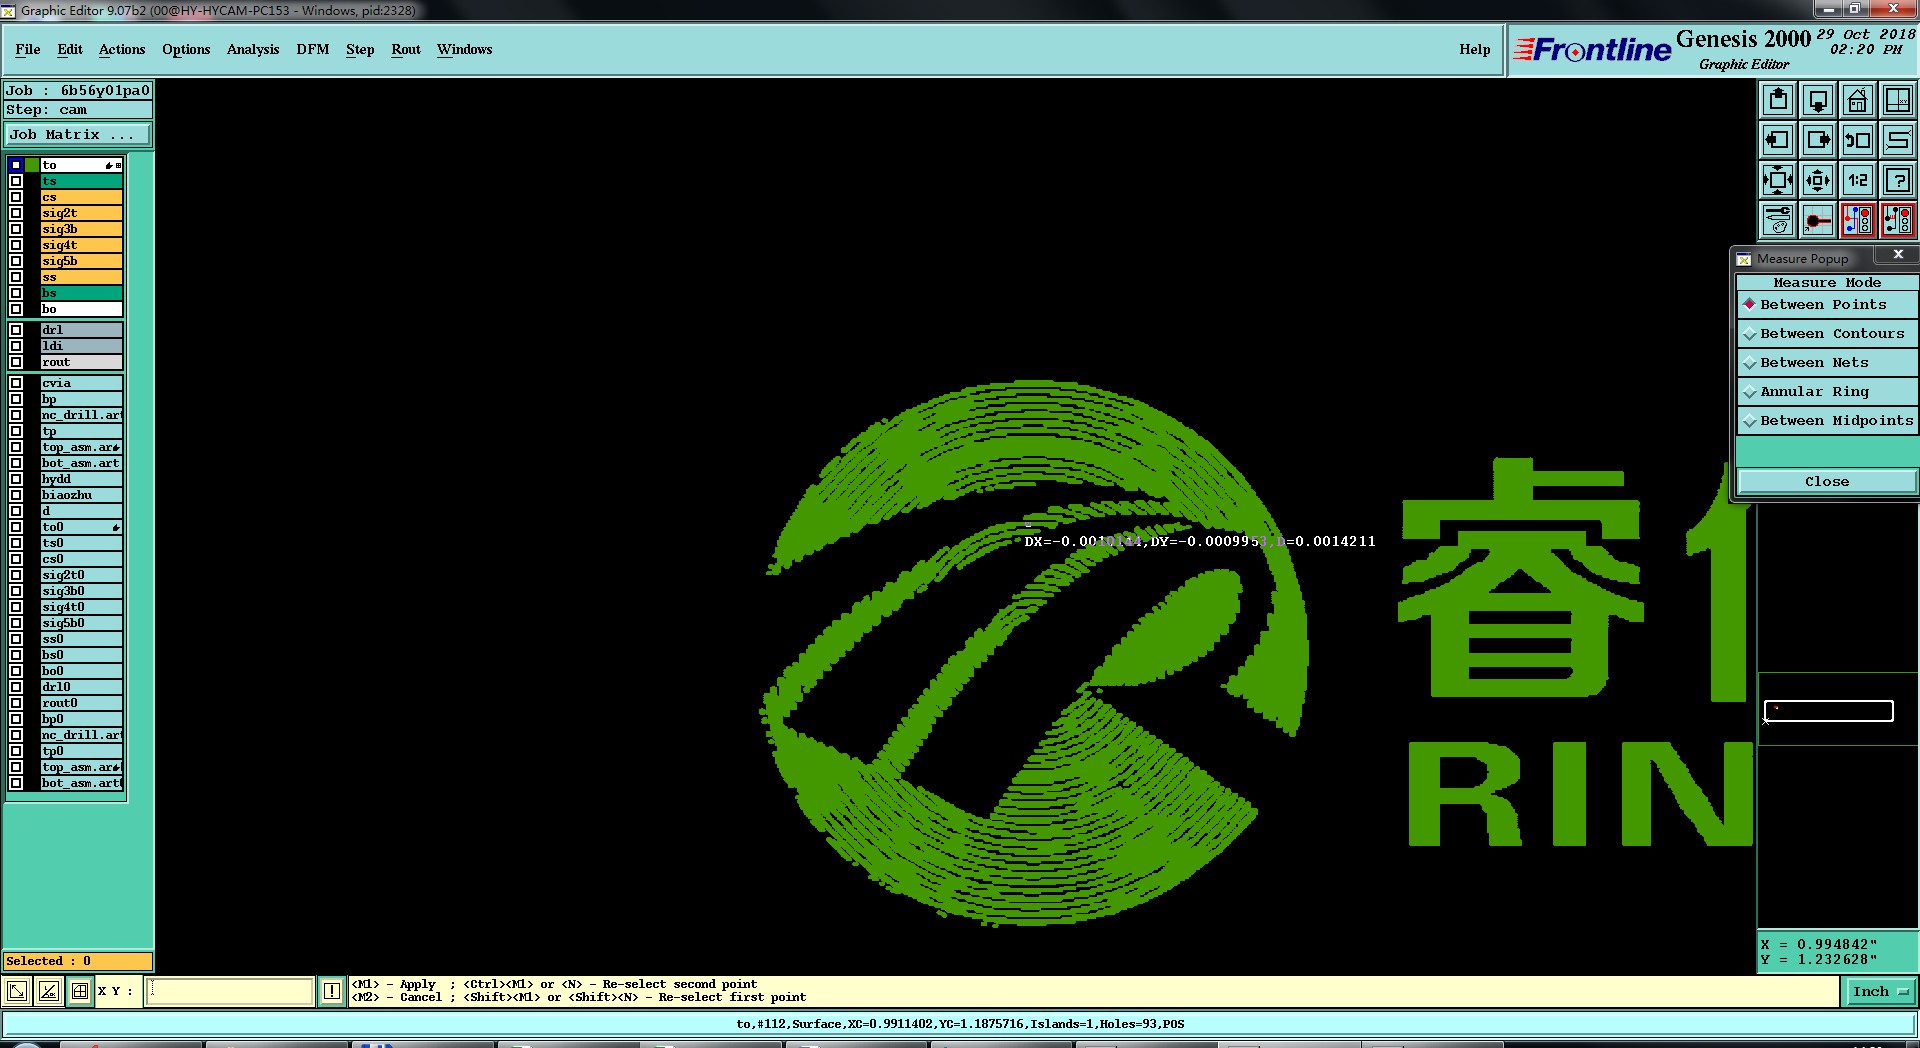Select the Between Points measure mode
Image resolution: width=1920 pixels, height=1048 pixels.
[x=1827, y=305]
